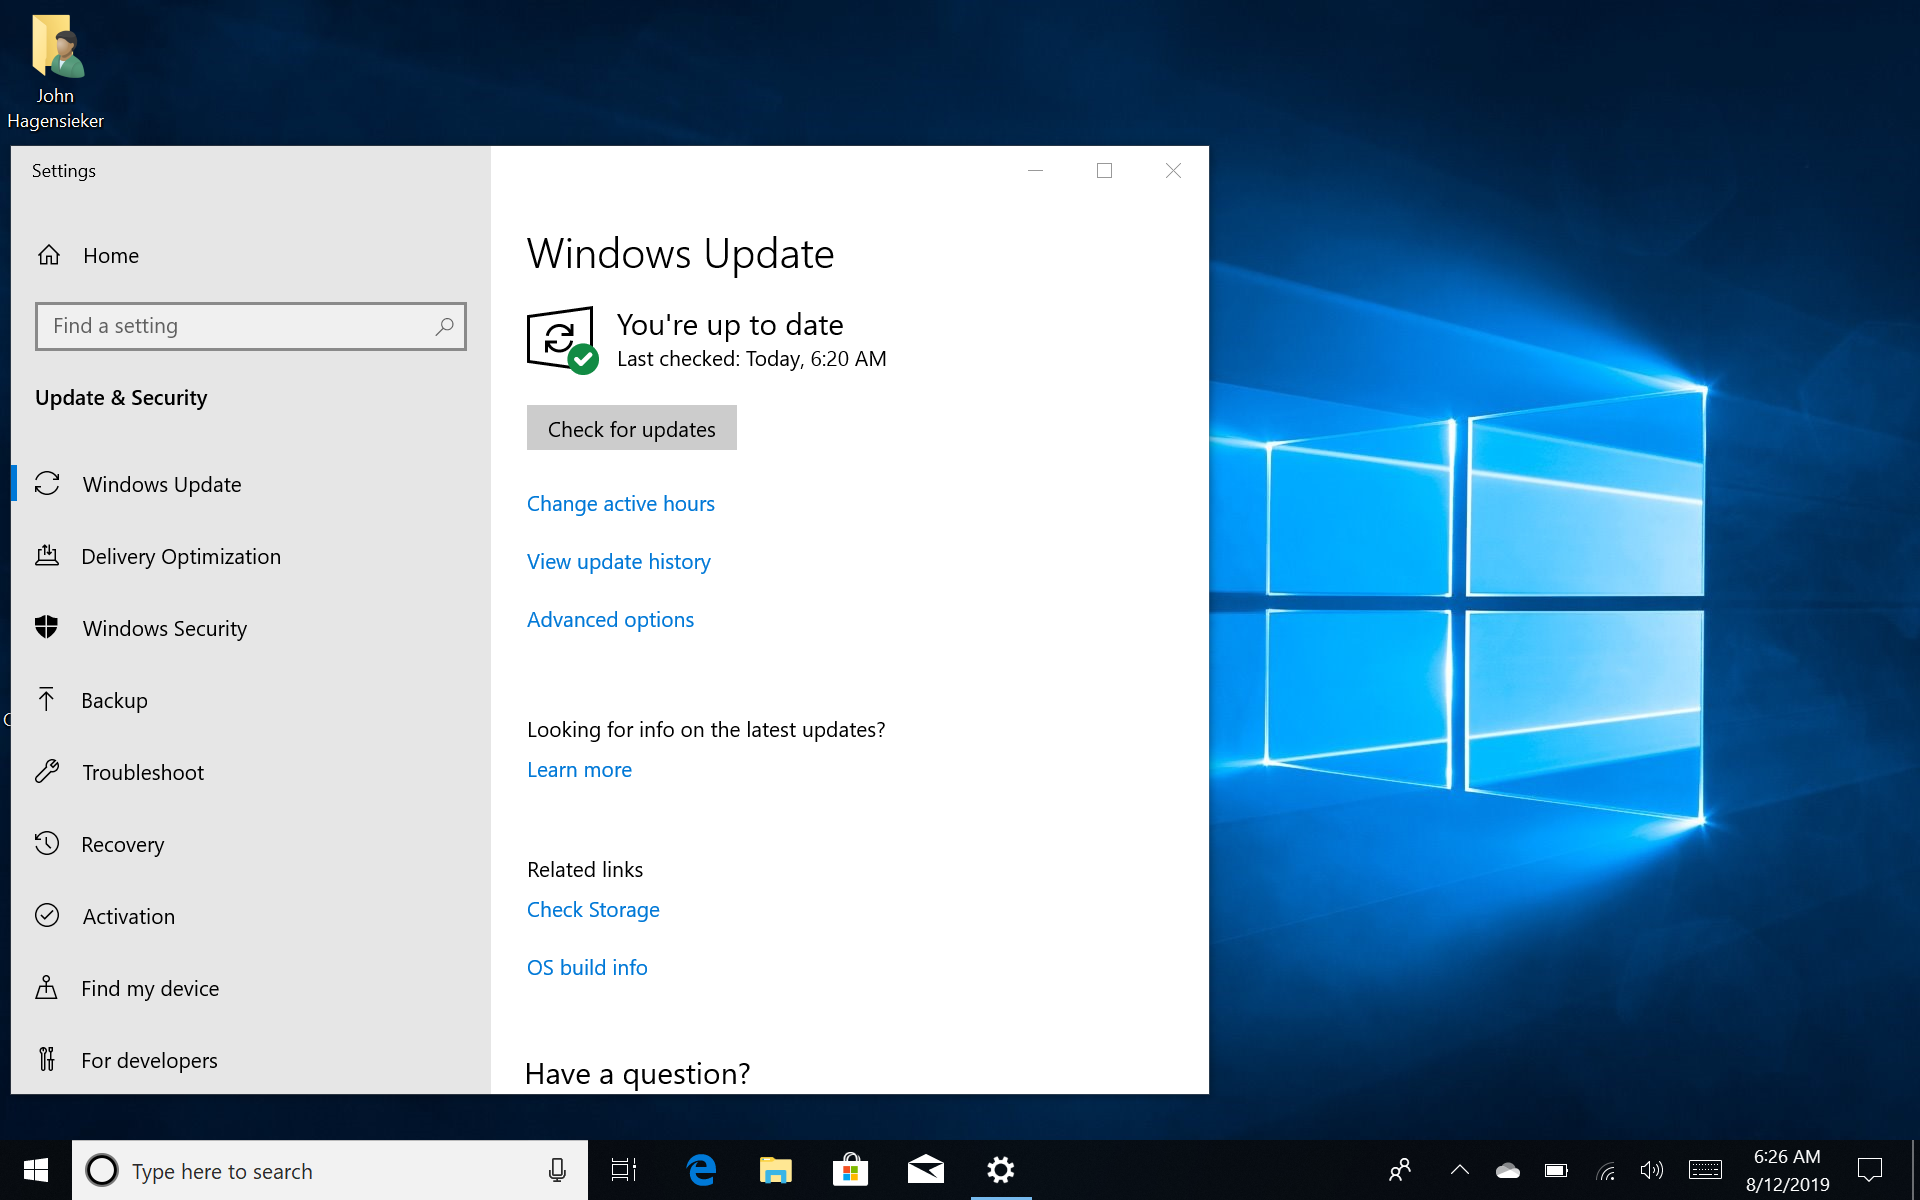Open the Start menu Windows logo
1920x1200 pixels.
point(36,1170)
